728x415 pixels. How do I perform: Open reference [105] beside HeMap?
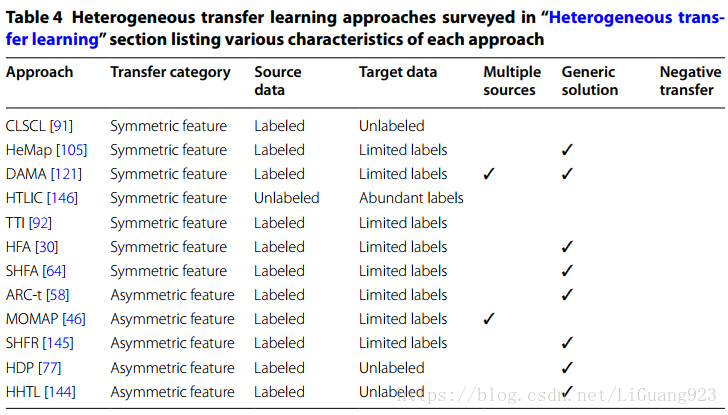pos(72,150)
